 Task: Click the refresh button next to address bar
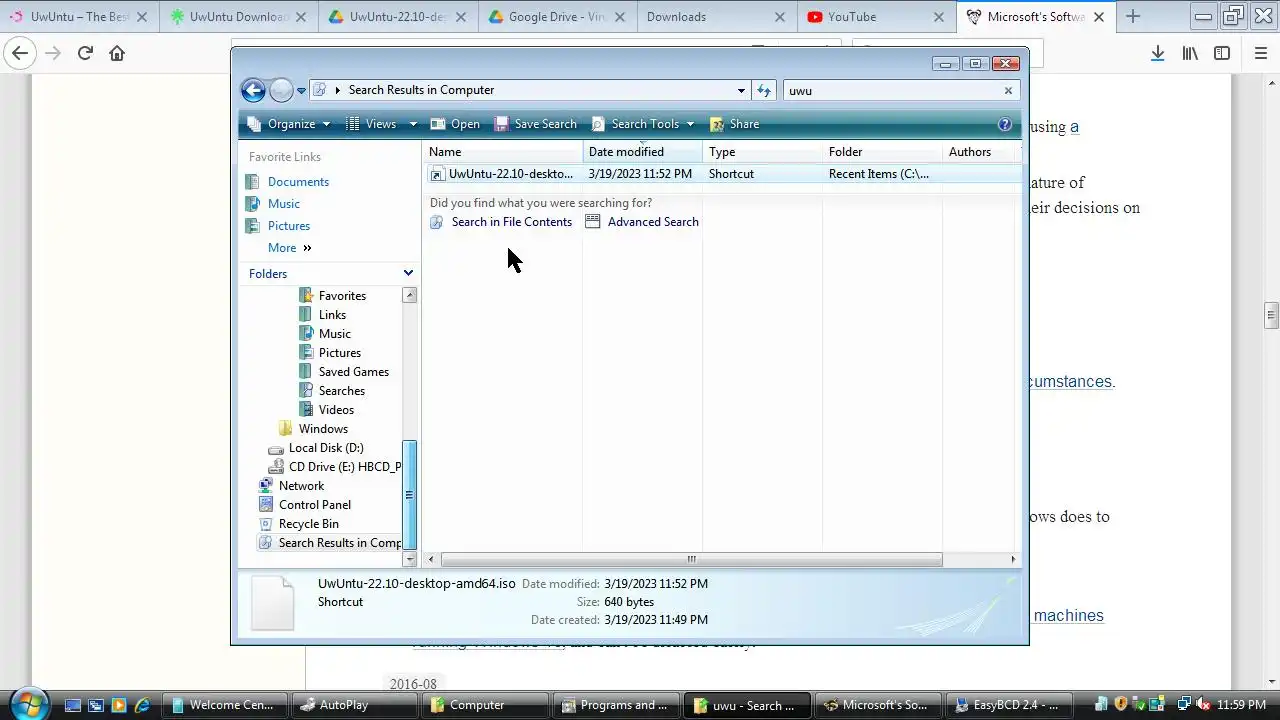(764, 90)
